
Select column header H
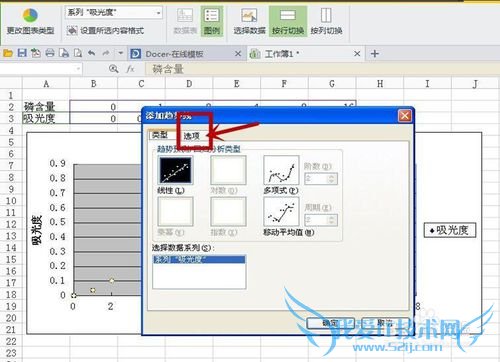tap(380, 84)
